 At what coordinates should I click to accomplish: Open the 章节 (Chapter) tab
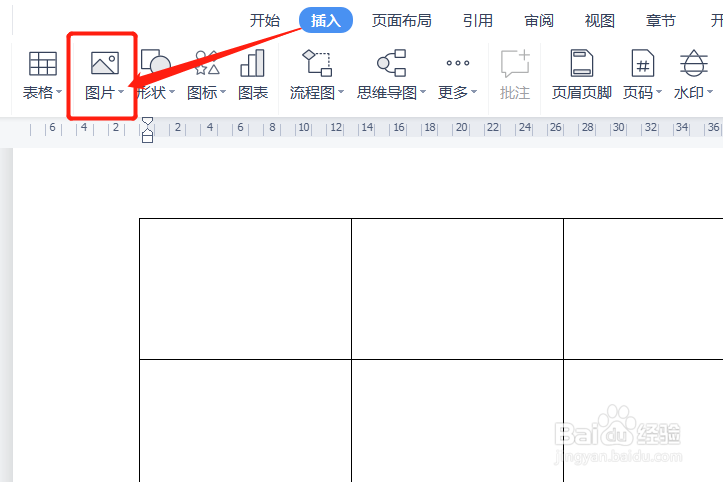[660, 21]
